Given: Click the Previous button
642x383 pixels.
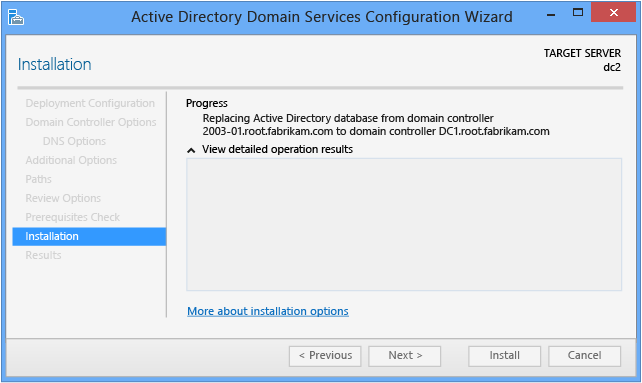Looking at the screenshot, I should (325, 356).
